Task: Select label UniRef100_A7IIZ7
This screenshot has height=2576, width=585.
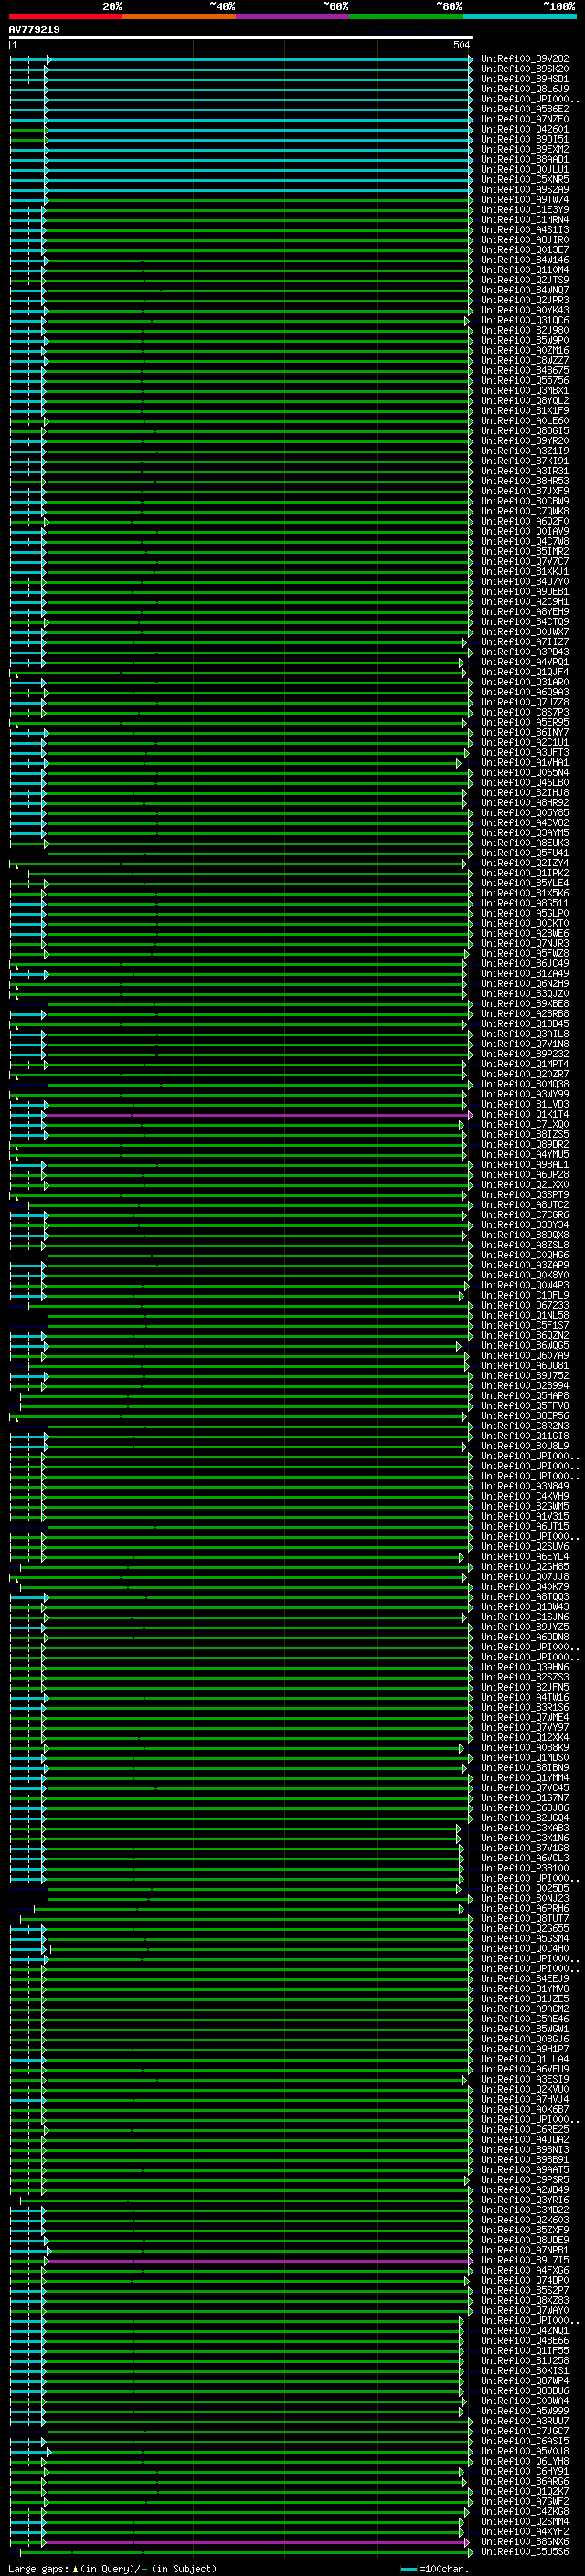Action: (525, 642)
